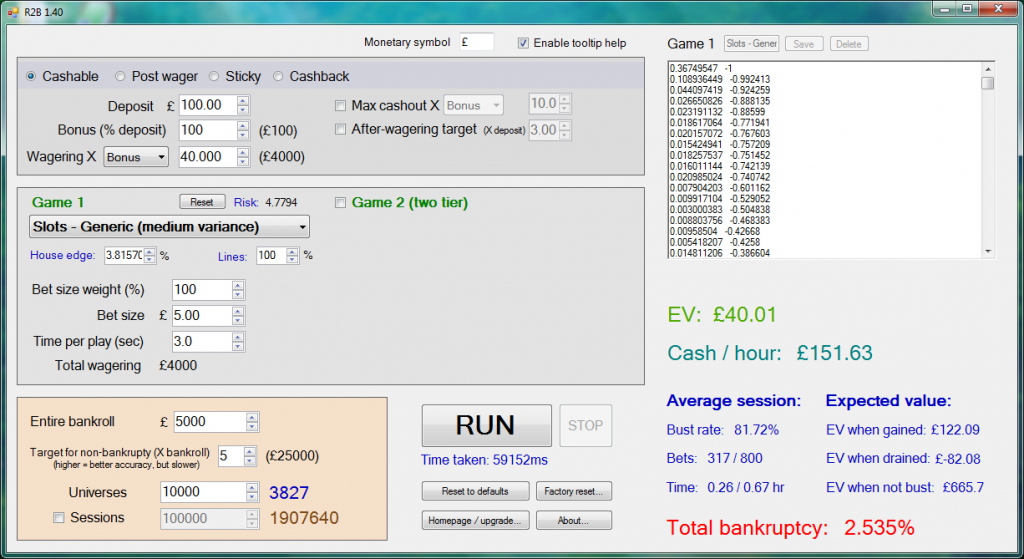Screen dimensions: 1024x559
Task: Click the window minimize button
Action: 944,8
